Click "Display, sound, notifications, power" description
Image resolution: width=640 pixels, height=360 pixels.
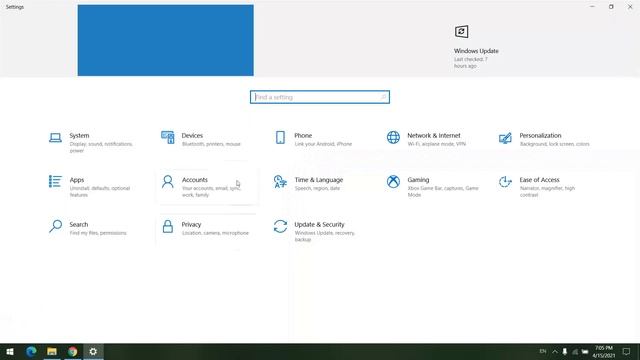(101, 147)
